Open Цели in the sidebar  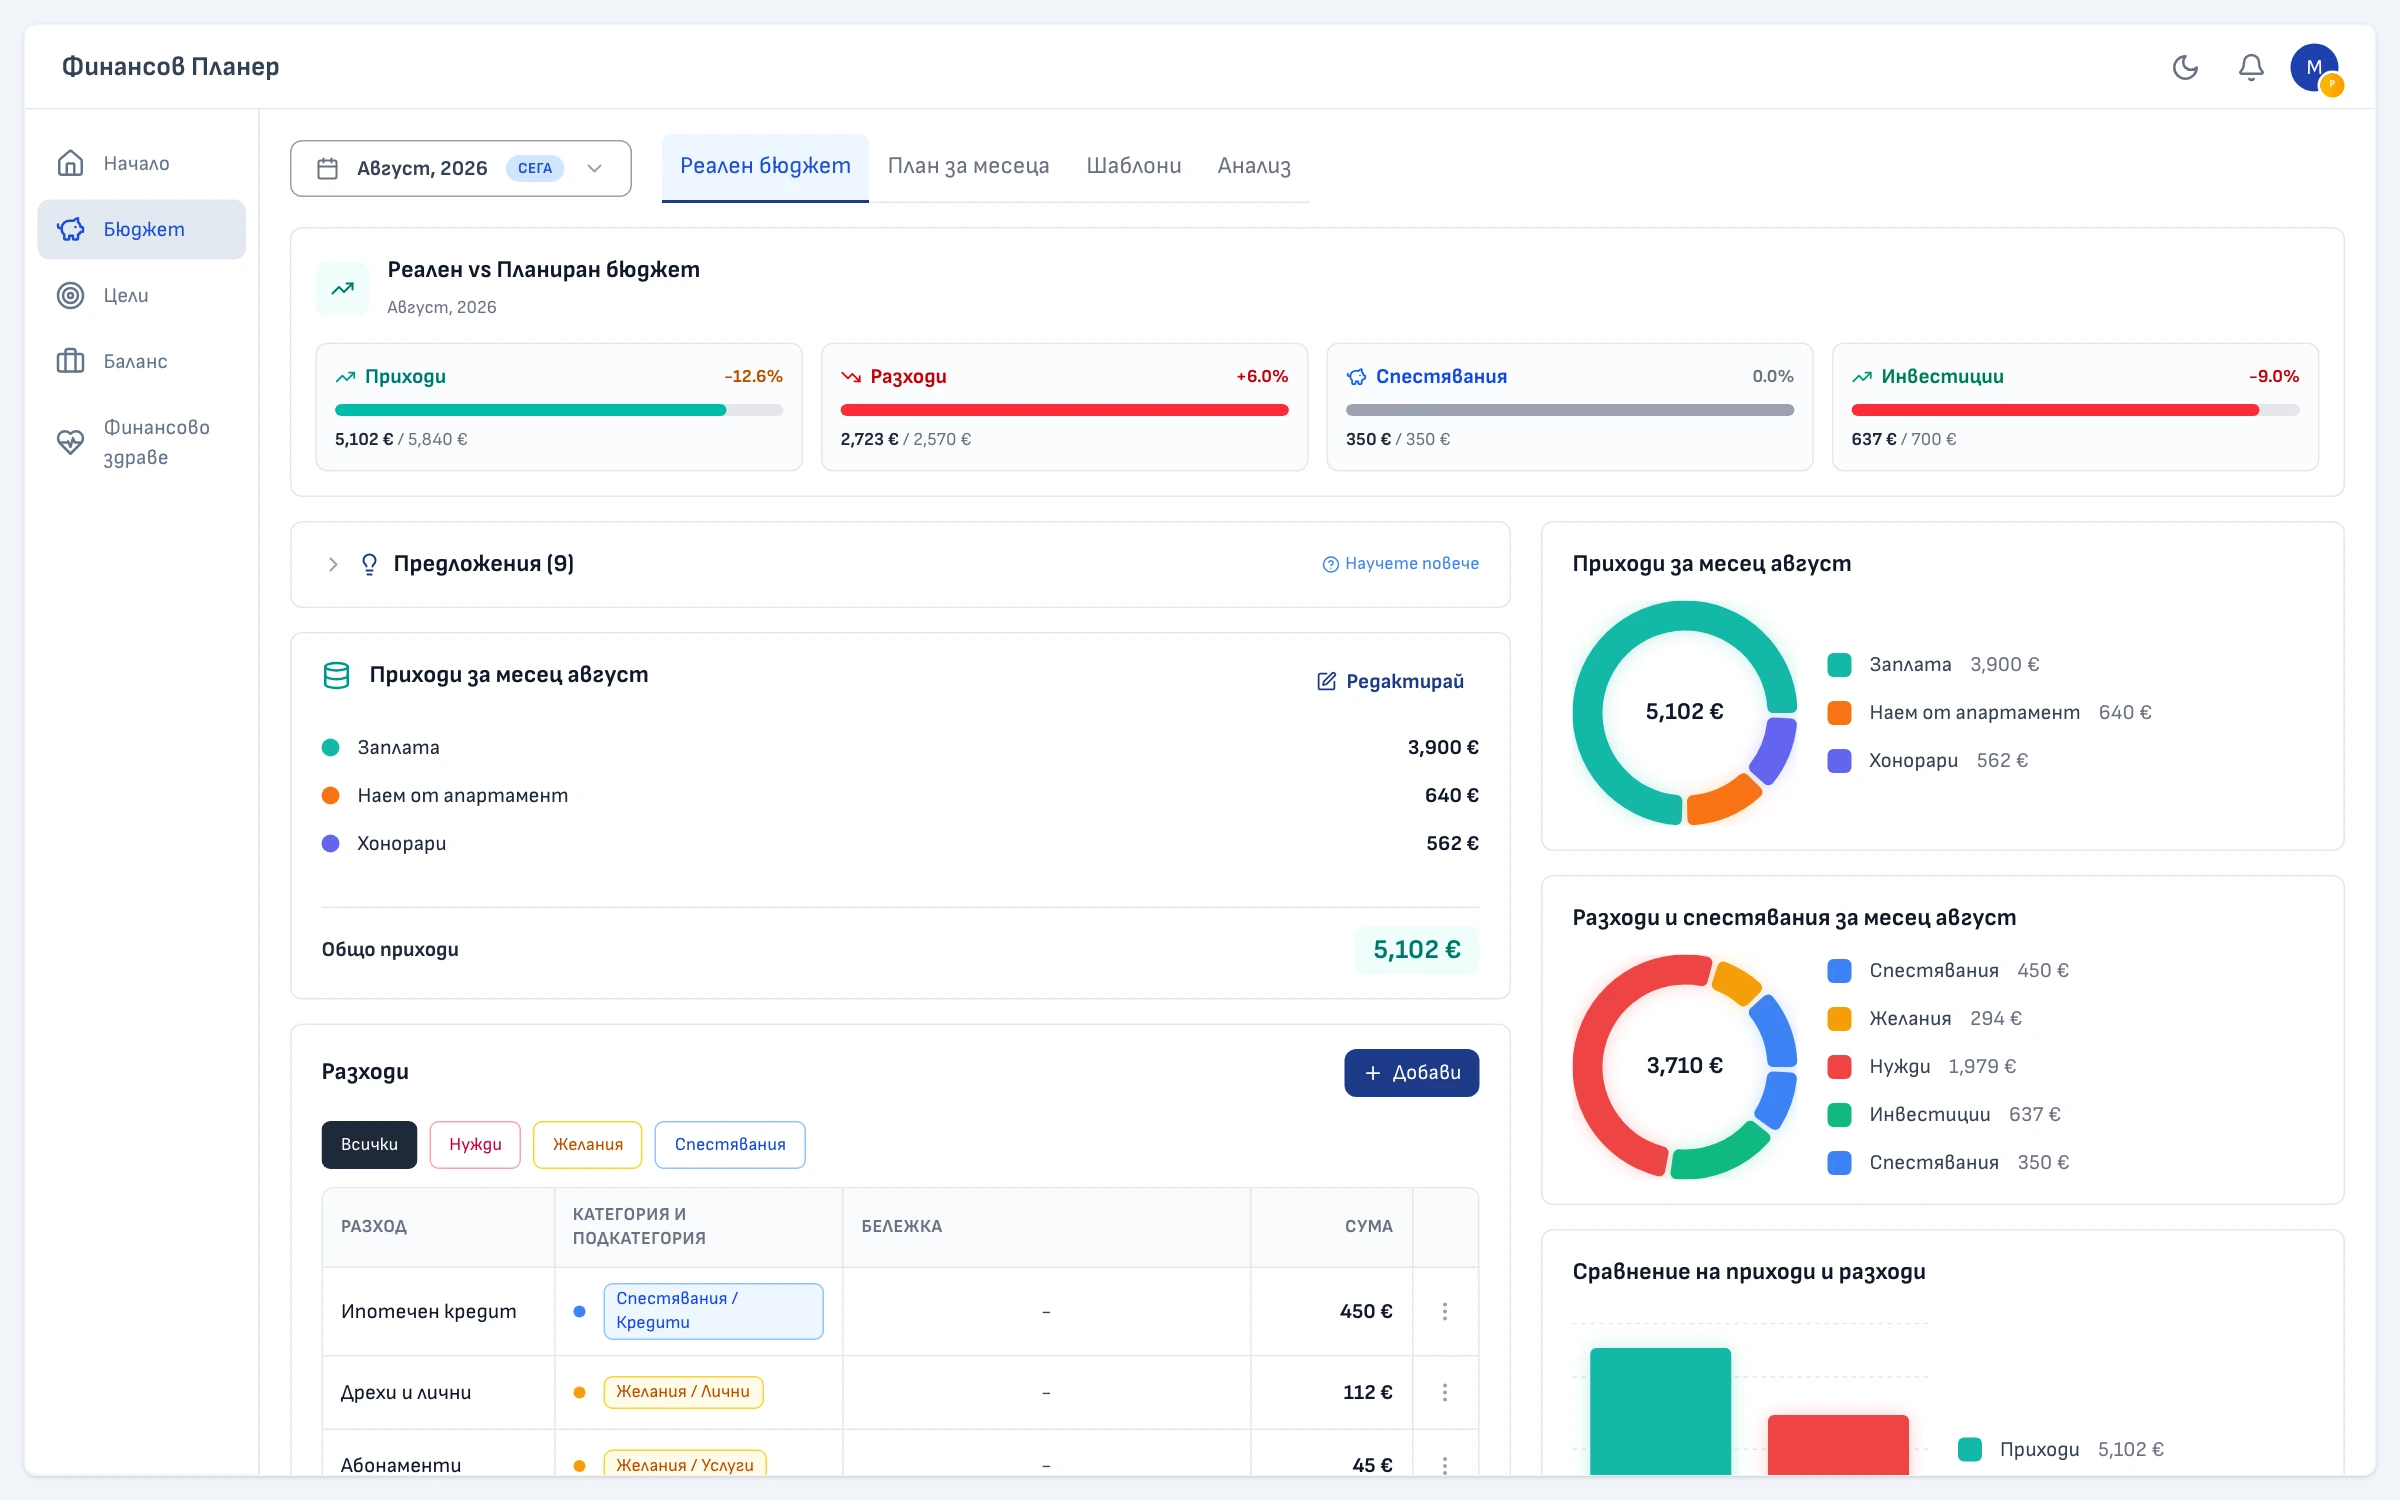(x=142, y=295)
